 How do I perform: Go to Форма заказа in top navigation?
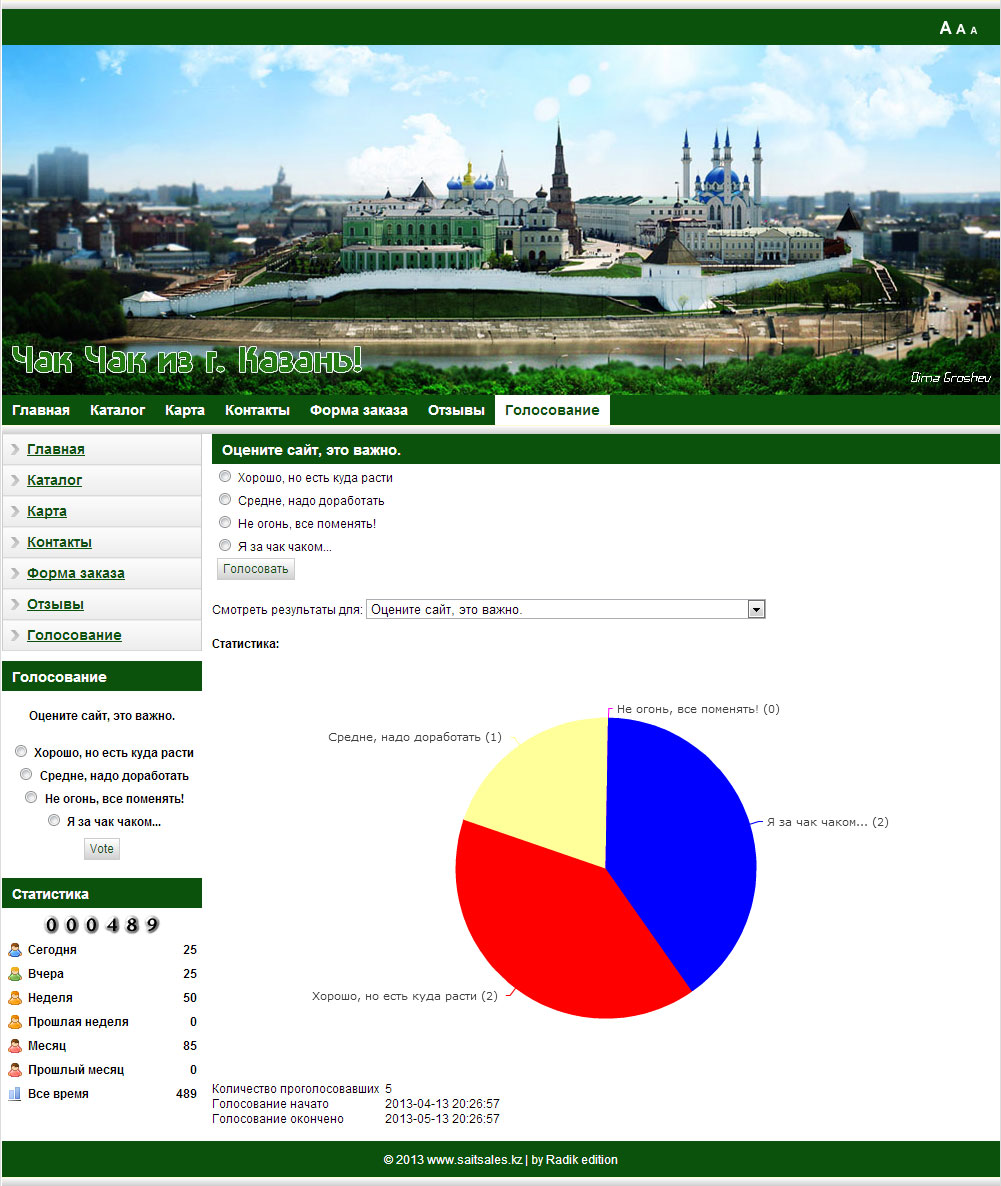click(x=358, y=410)
